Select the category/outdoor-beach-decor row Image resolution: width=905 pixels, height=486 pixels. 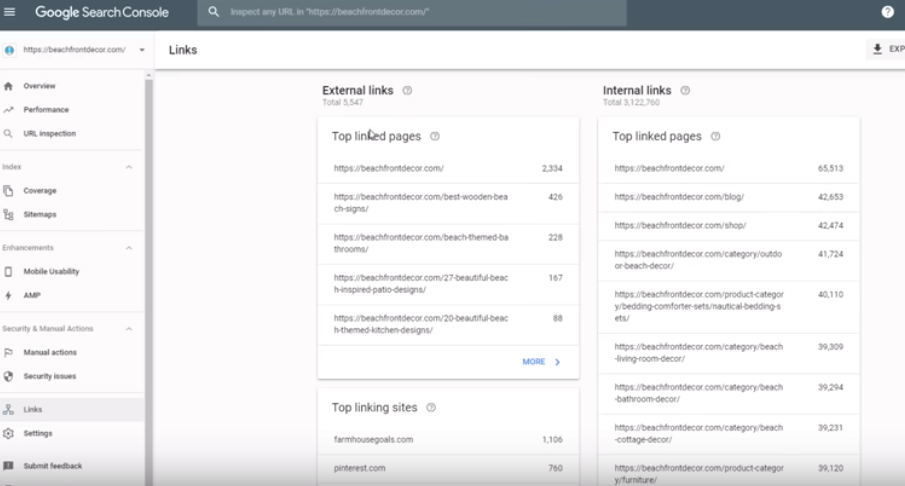[x=728, y=260]
